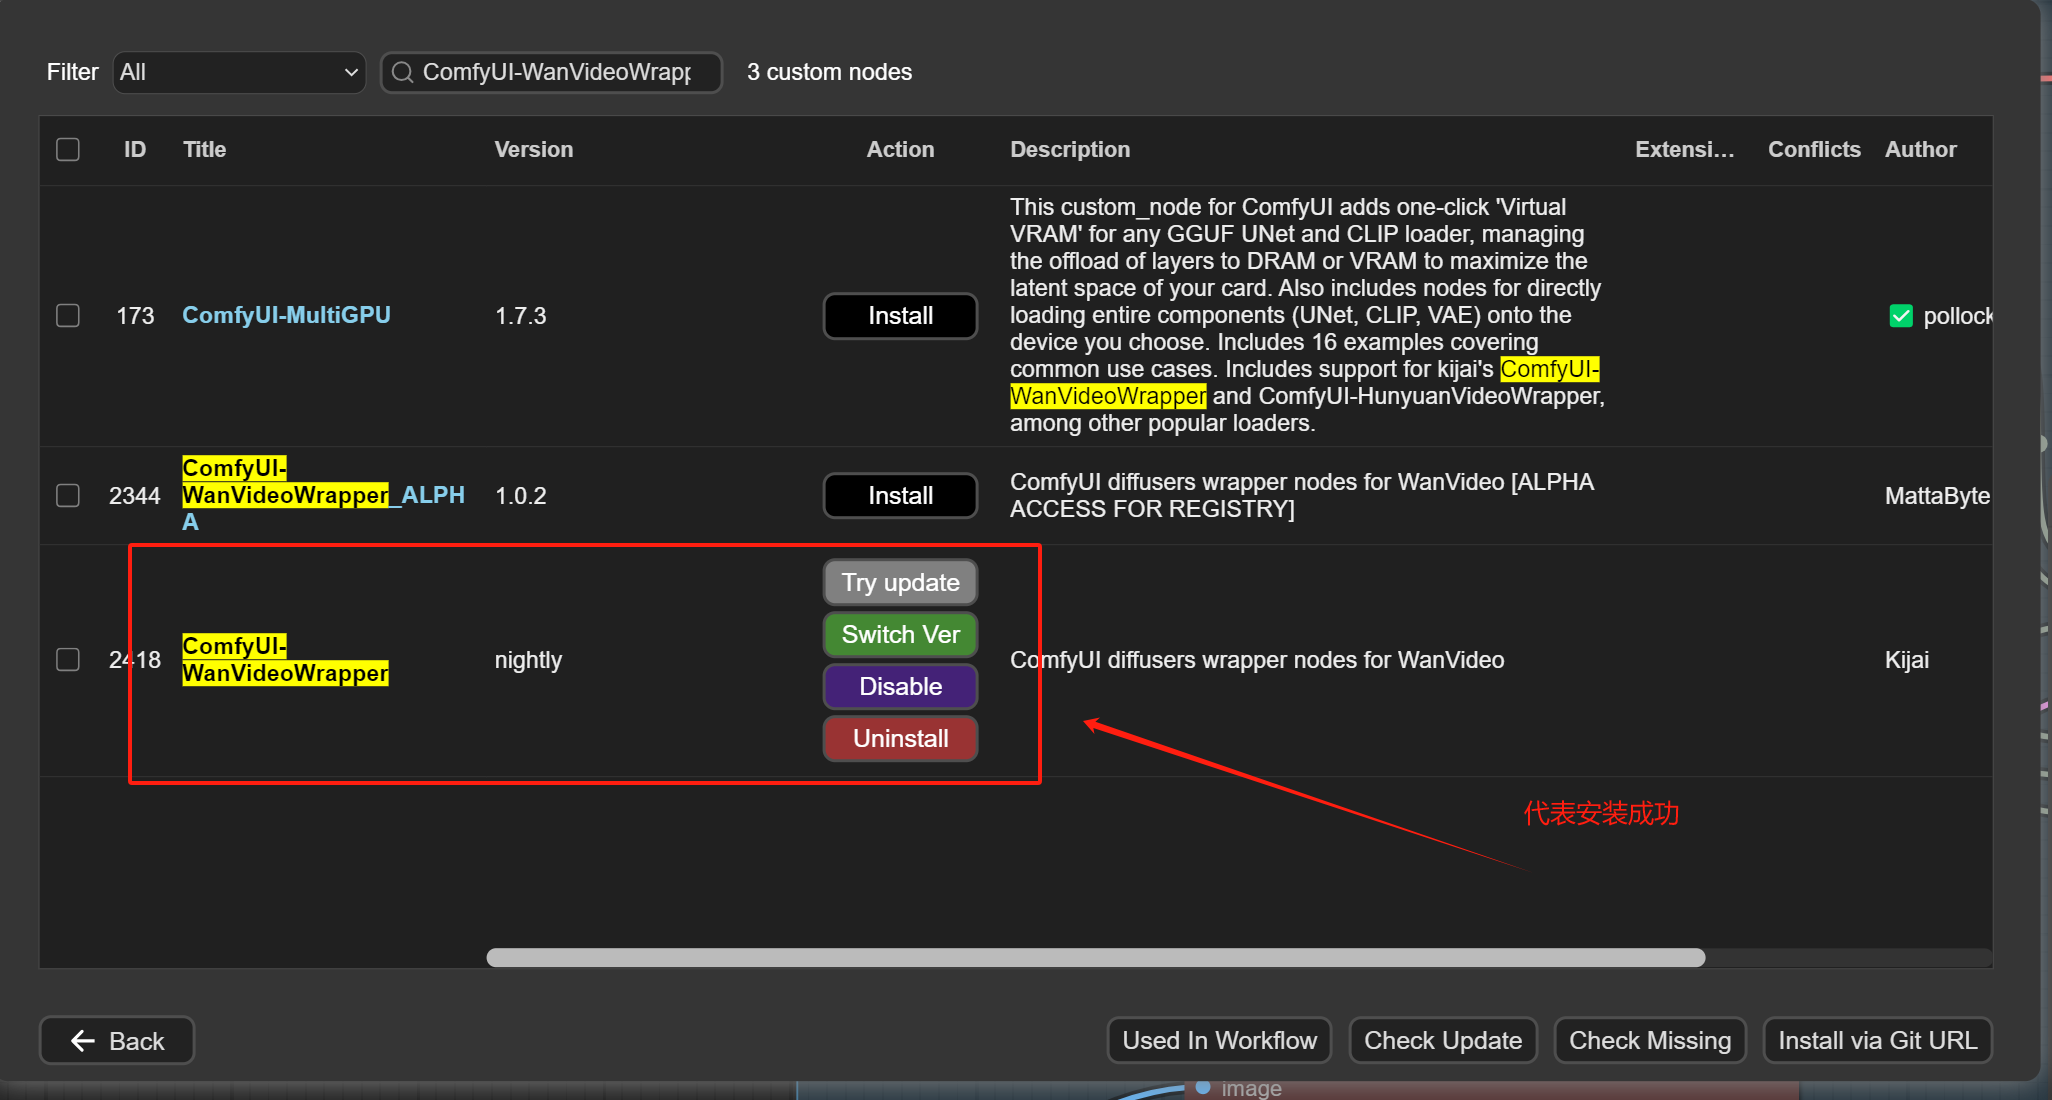Uninstall ComfyUI-WanVideoWrapper
Screen dimensions: 2052x1100
click(x=900, y=739)
